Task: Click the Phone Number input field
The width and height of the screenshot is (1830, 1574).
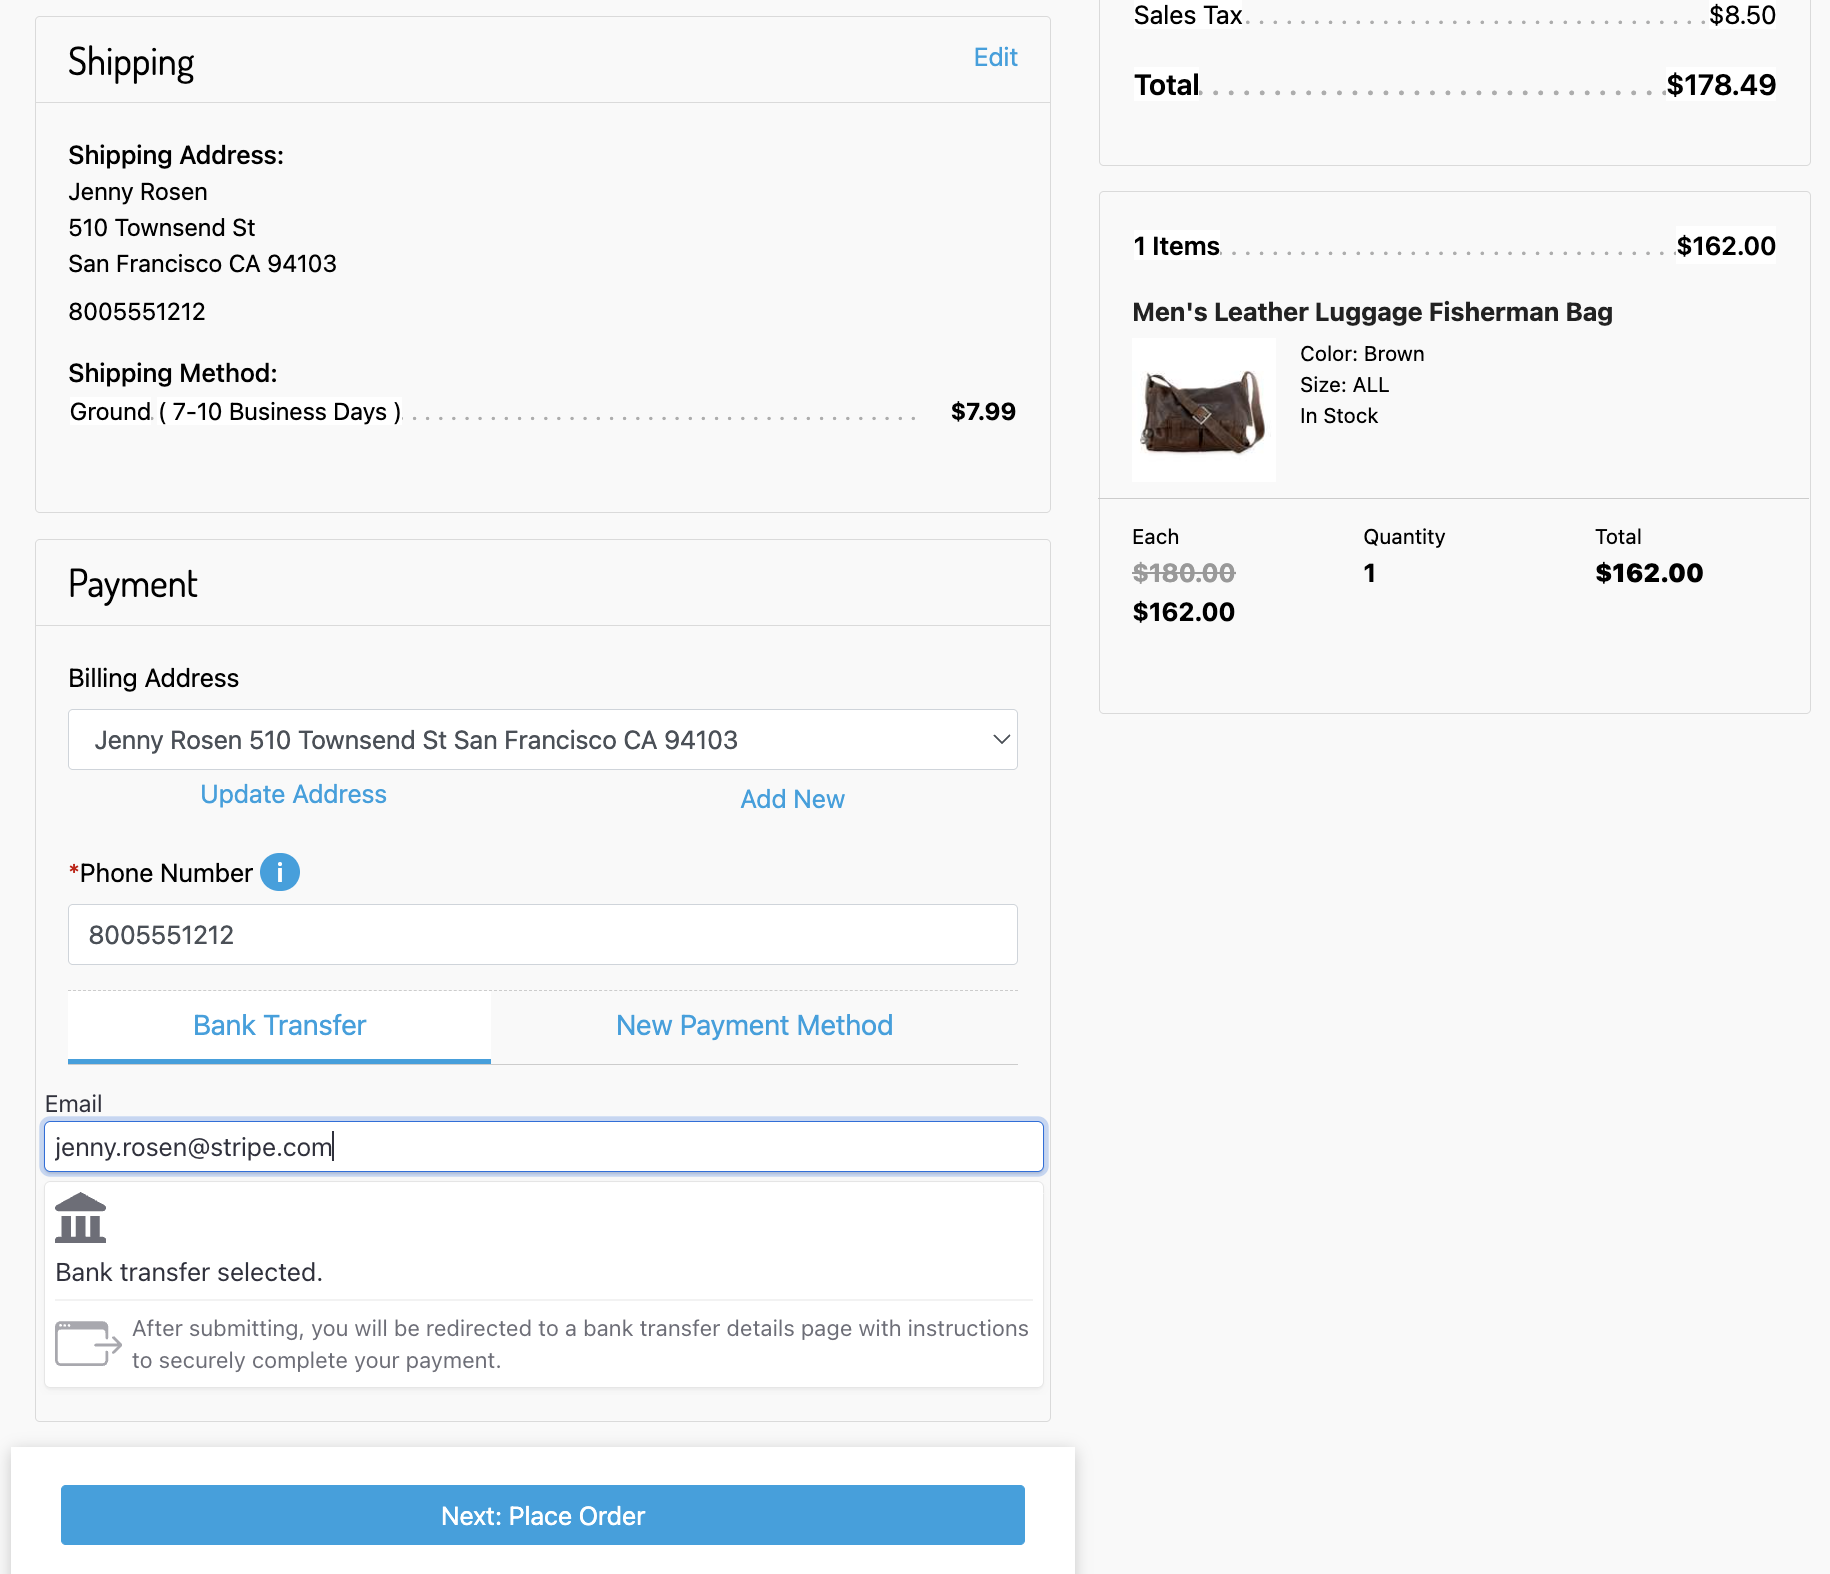Action: coord(542,935)
